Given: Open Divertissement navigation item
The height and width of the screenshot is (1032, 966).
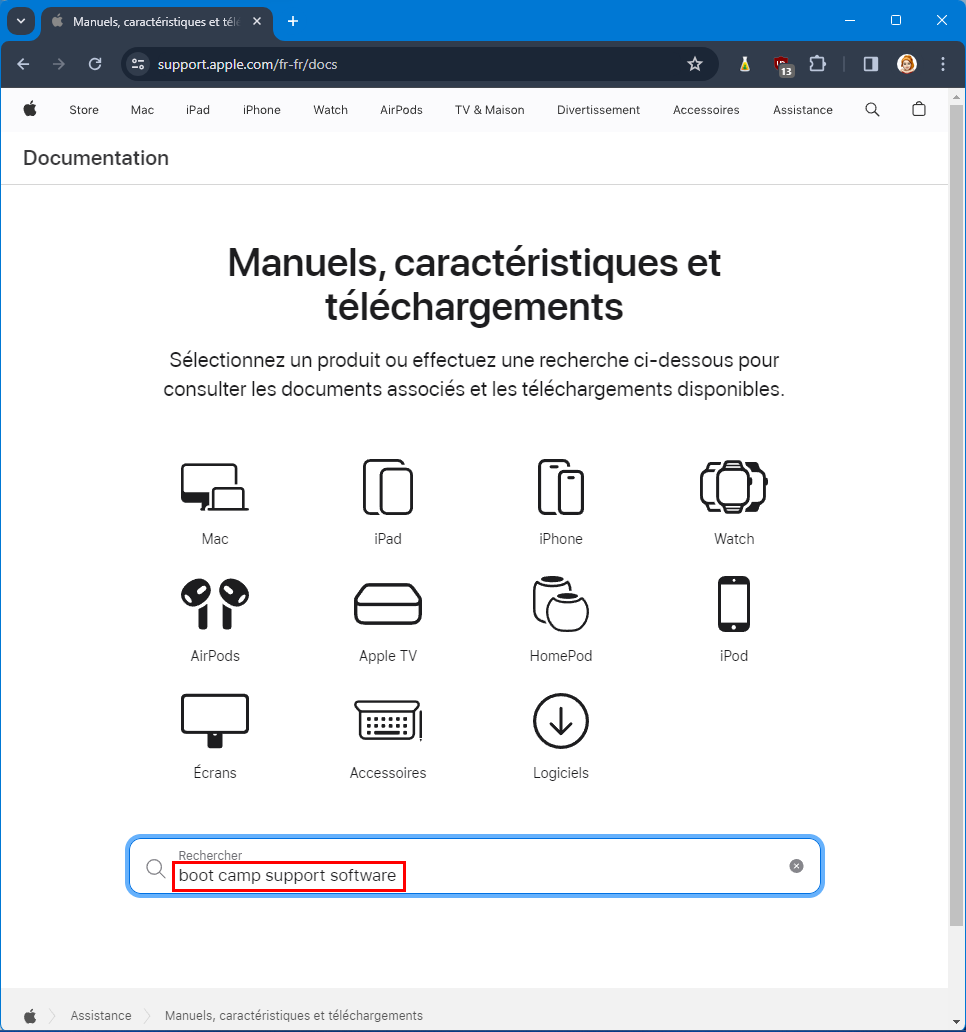Looking at the screenshot, I should [598, 110].
